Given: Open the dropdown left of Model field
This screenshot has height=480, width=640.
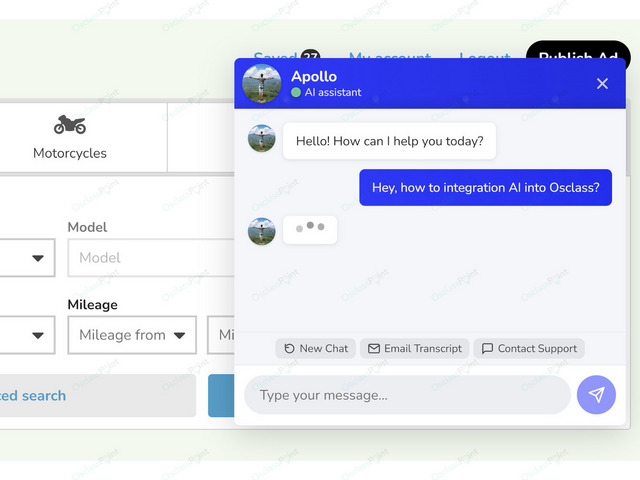Looking at the screenshot, I should tap(27, 258).
